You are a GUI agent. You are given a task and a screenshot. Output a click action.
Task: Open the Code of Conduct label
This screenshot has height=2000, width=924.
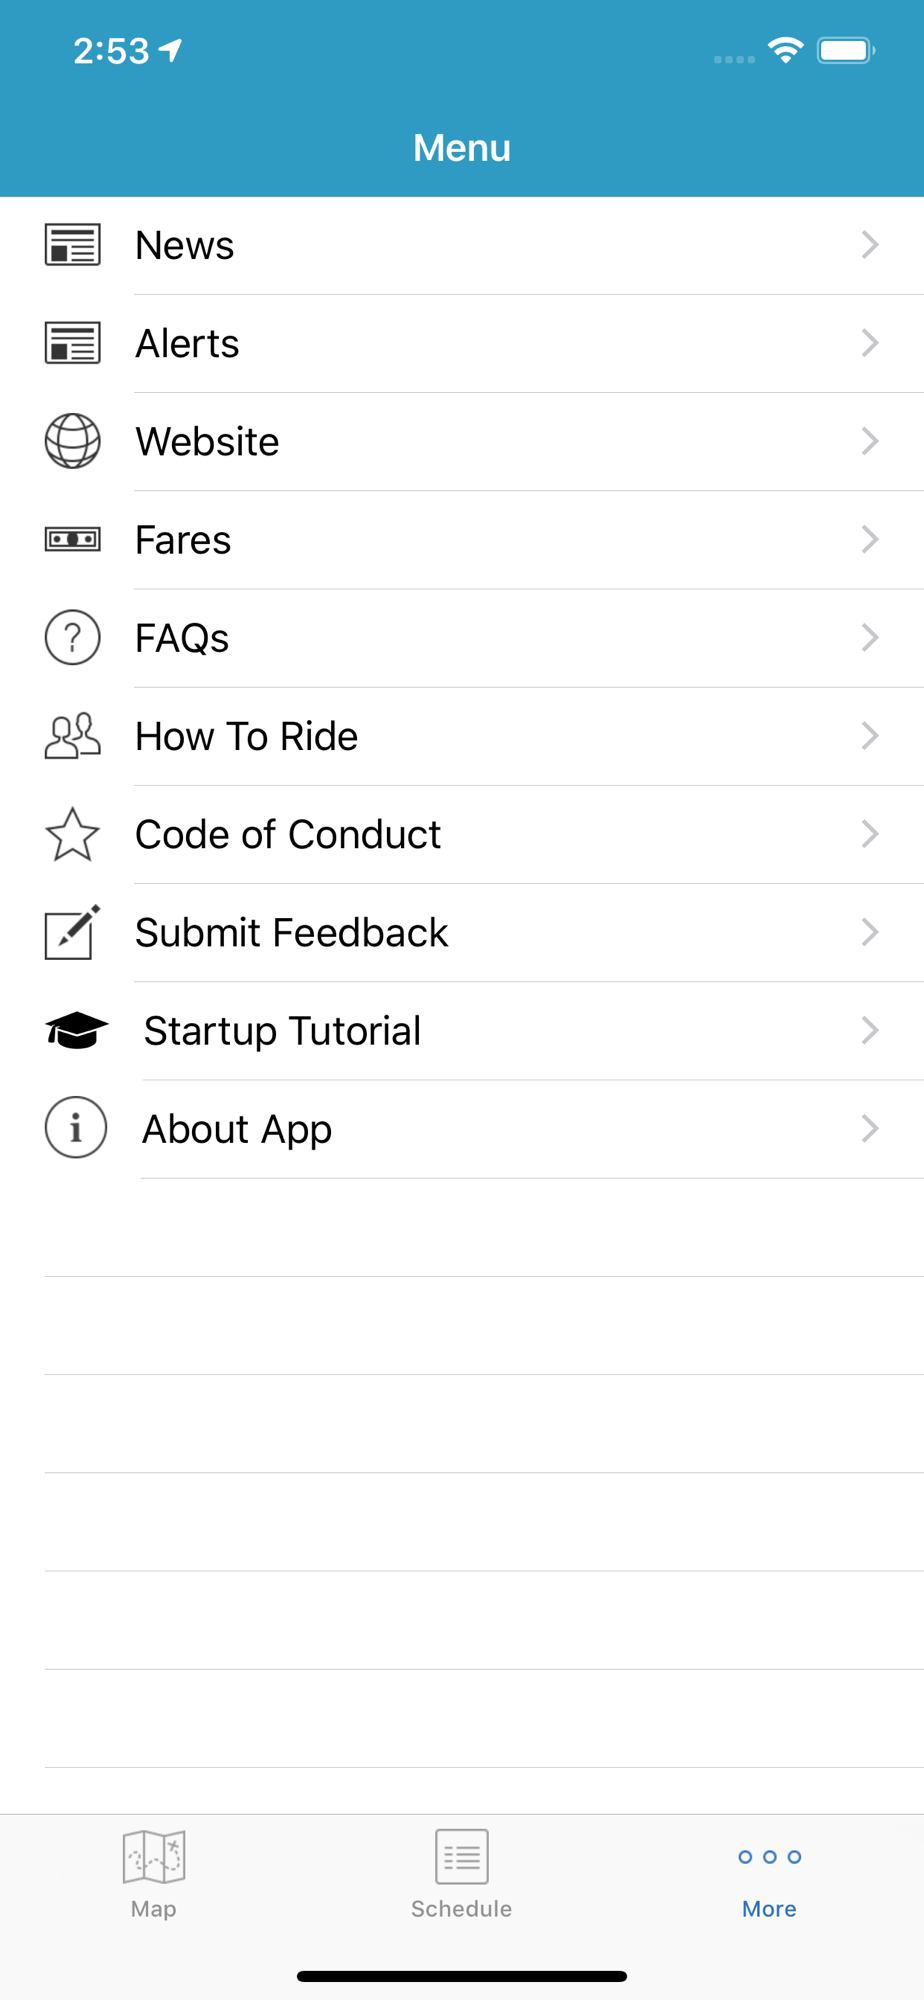pos(288,835)
